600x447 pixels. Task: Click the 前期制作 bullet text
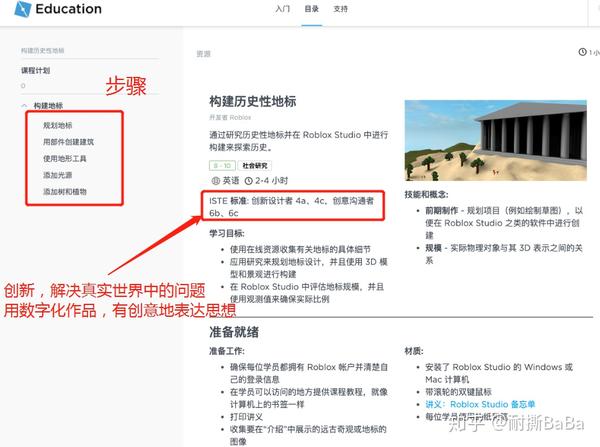[x=504, y=223]
